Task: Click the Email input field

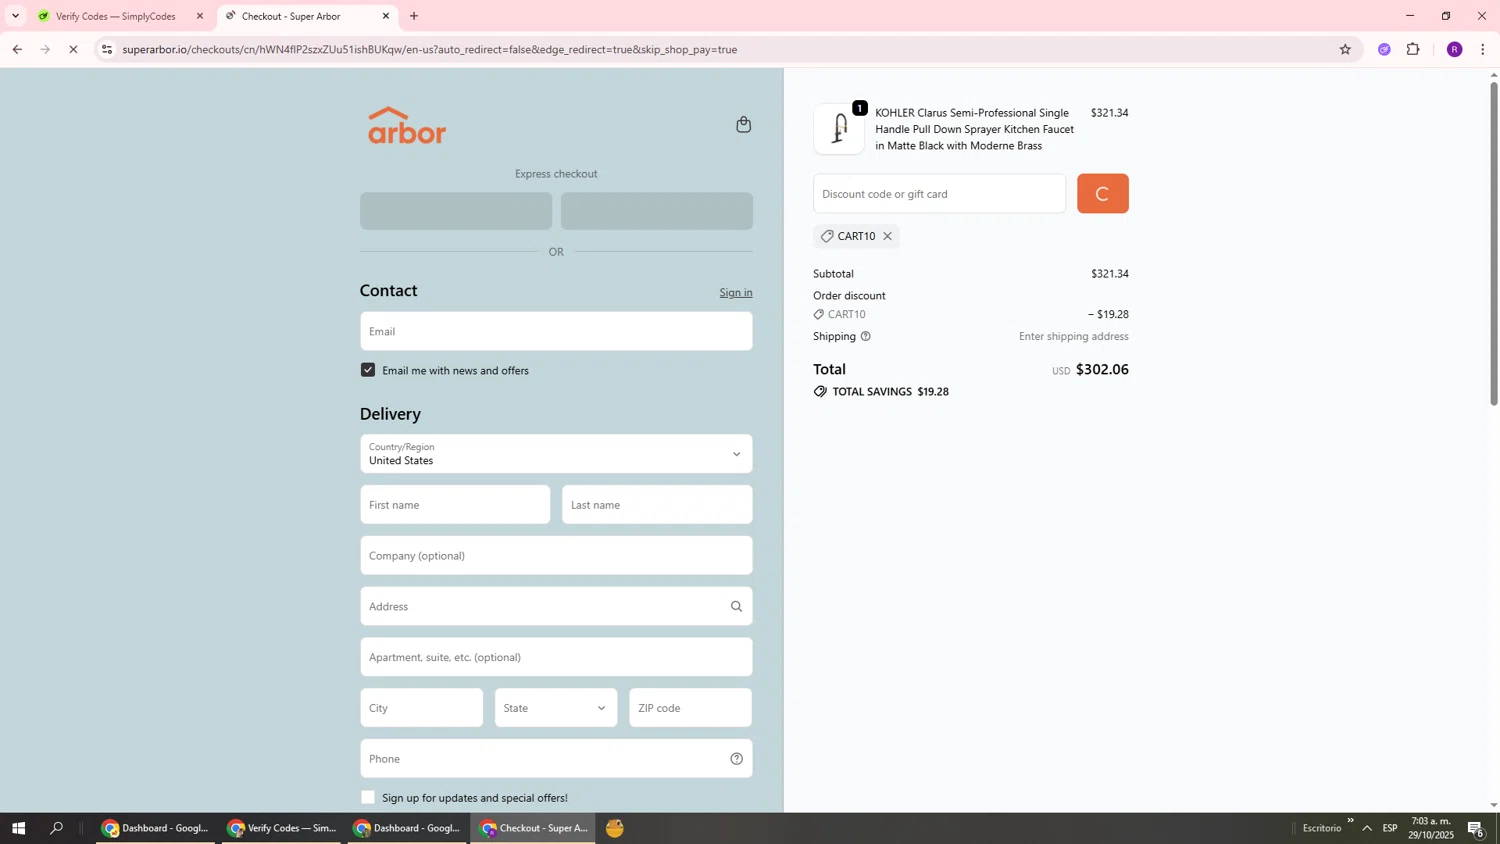Action: pyautogui.click(x=556, y=331)
